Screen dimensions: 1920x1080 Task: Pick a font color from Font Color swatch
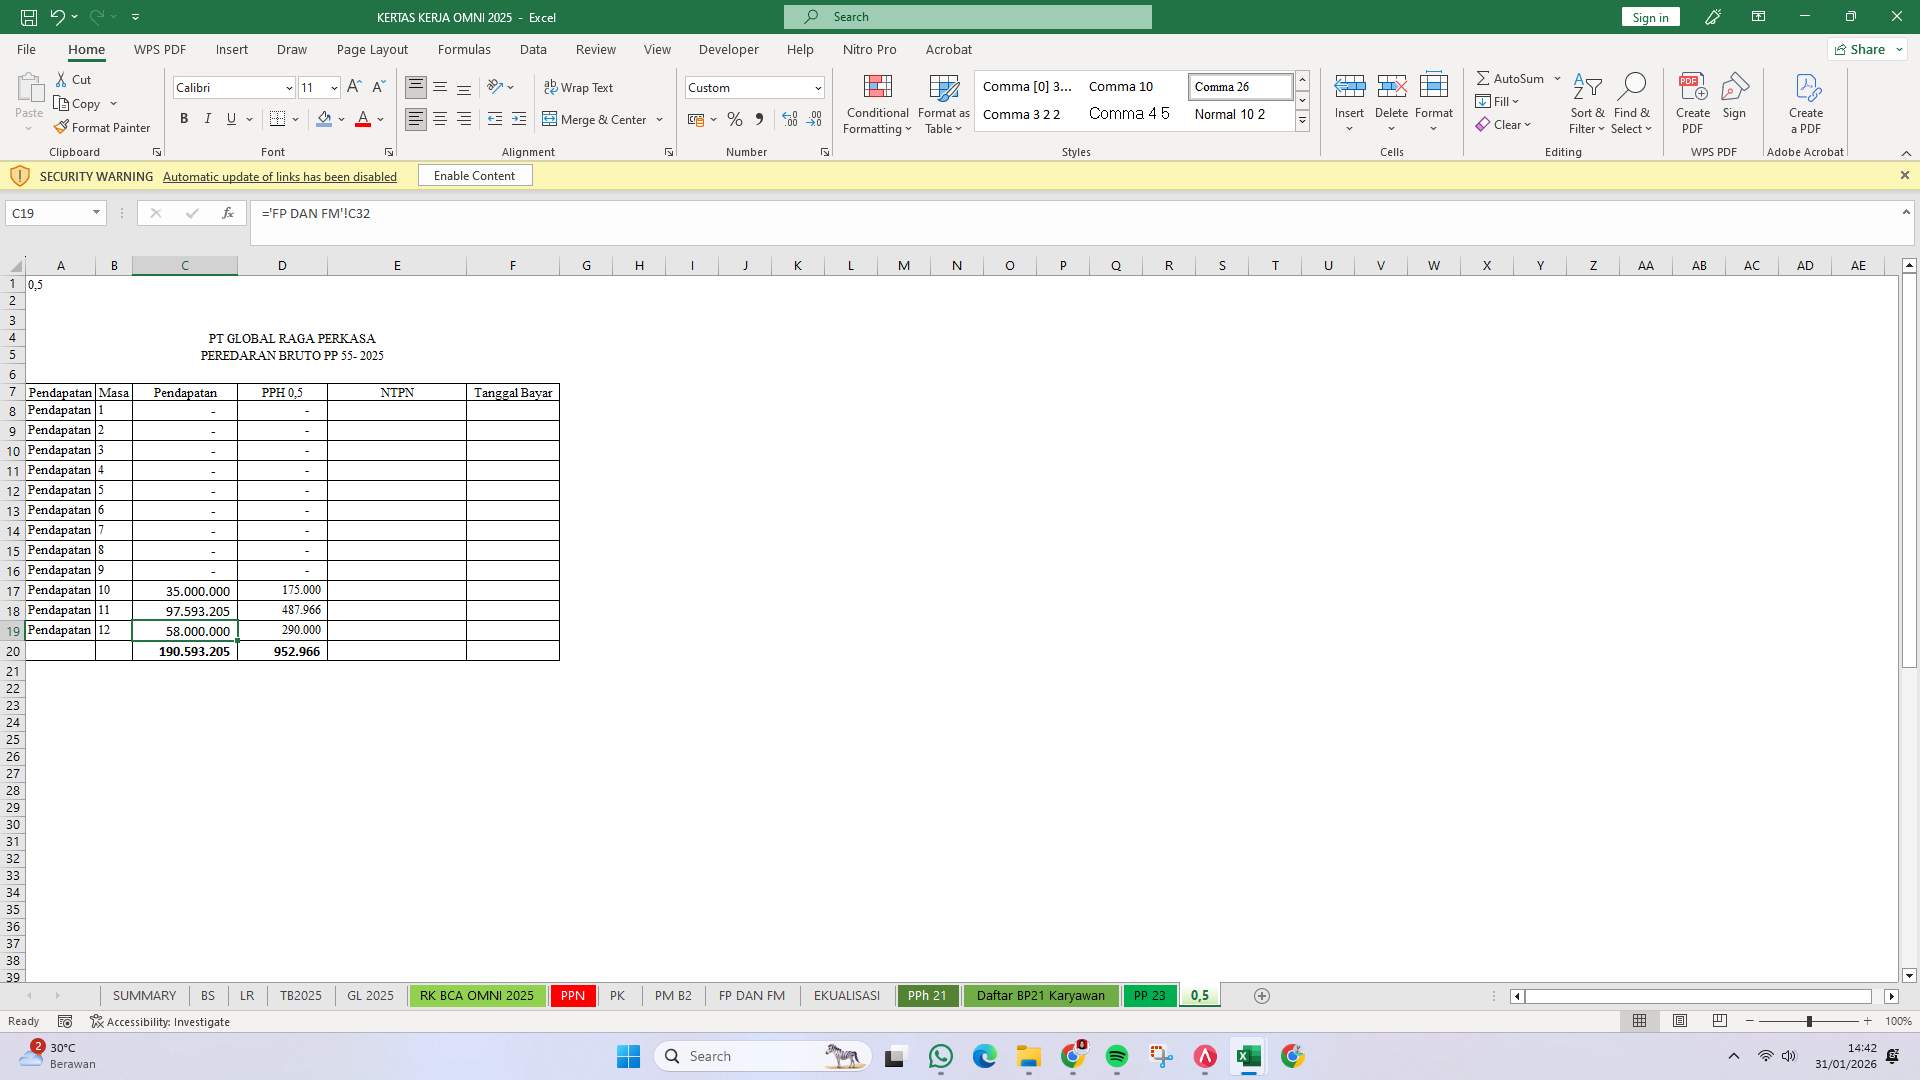(363, 120)
